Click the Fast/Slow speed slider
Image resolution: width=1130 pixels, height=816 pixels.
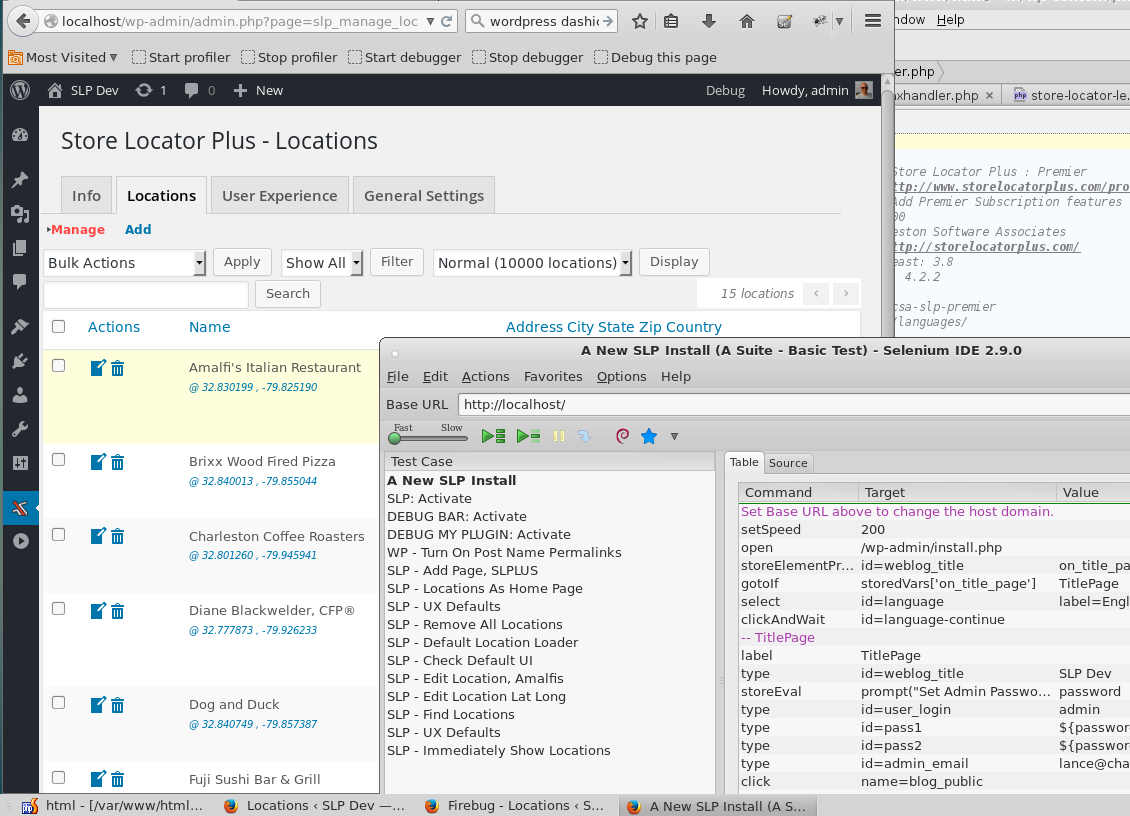428,437
